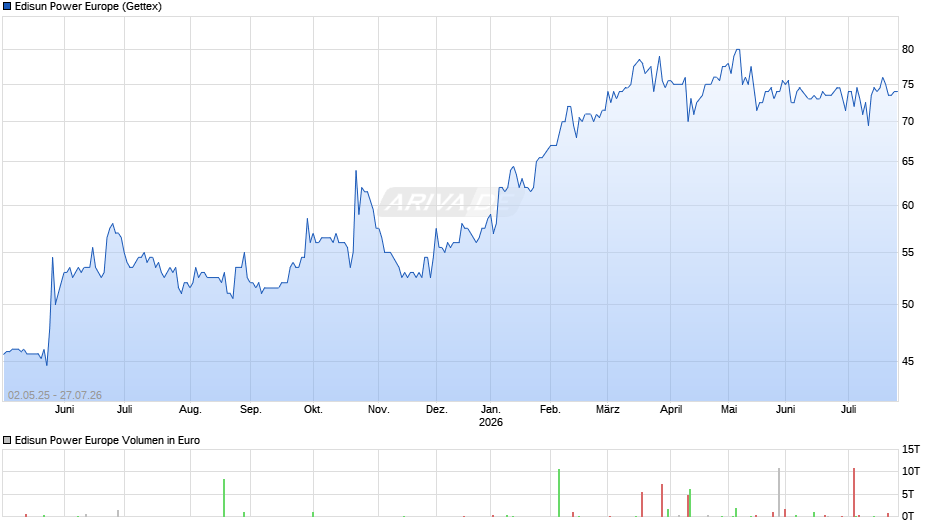This screenshot has width=940, height=526.
Task: Click the price axis value 55
Action: (x=908, y=253)
